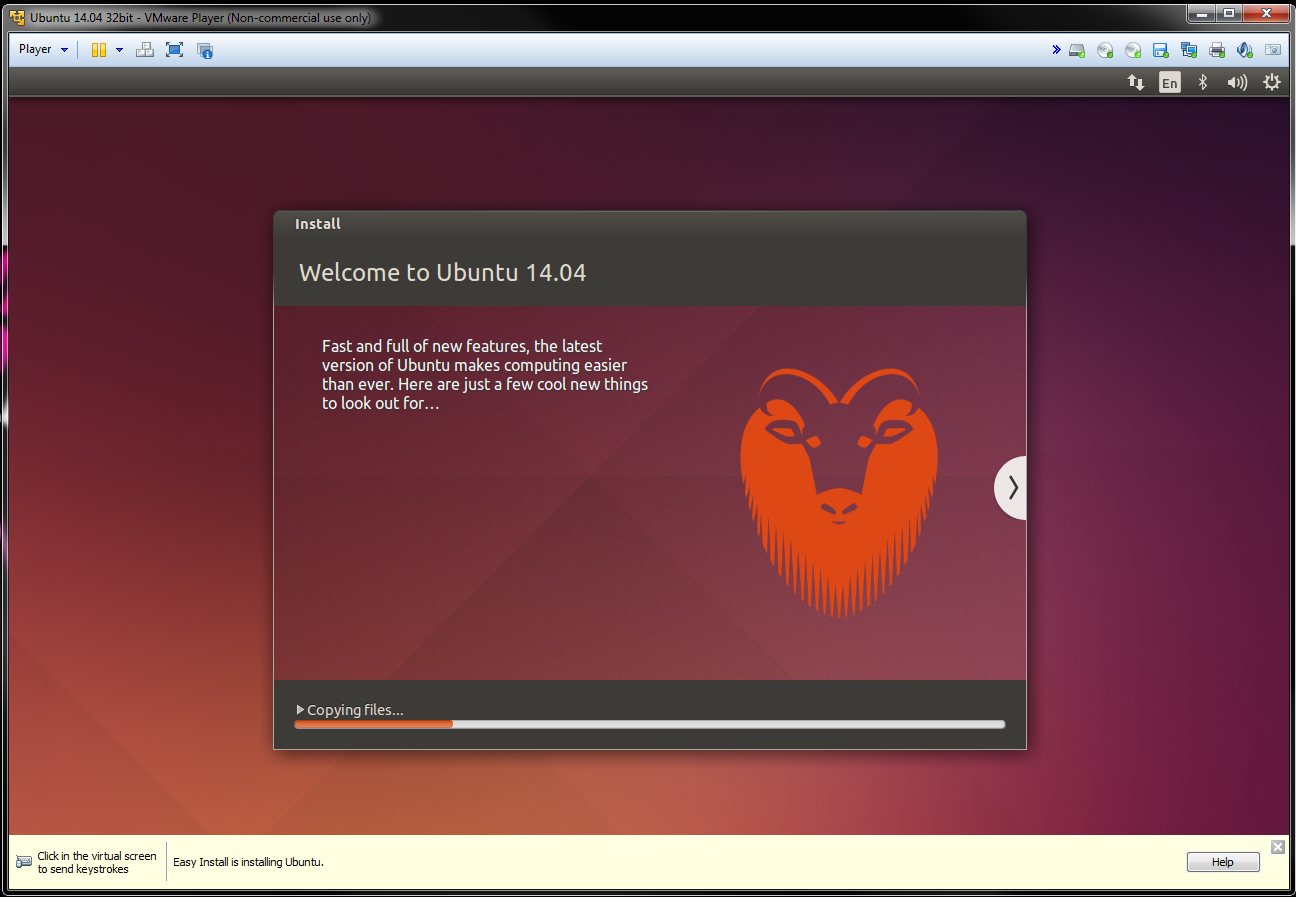Open the En keyboard layout indicator
This screenshot has width=1296, height=897.
tap(1170, 83)
